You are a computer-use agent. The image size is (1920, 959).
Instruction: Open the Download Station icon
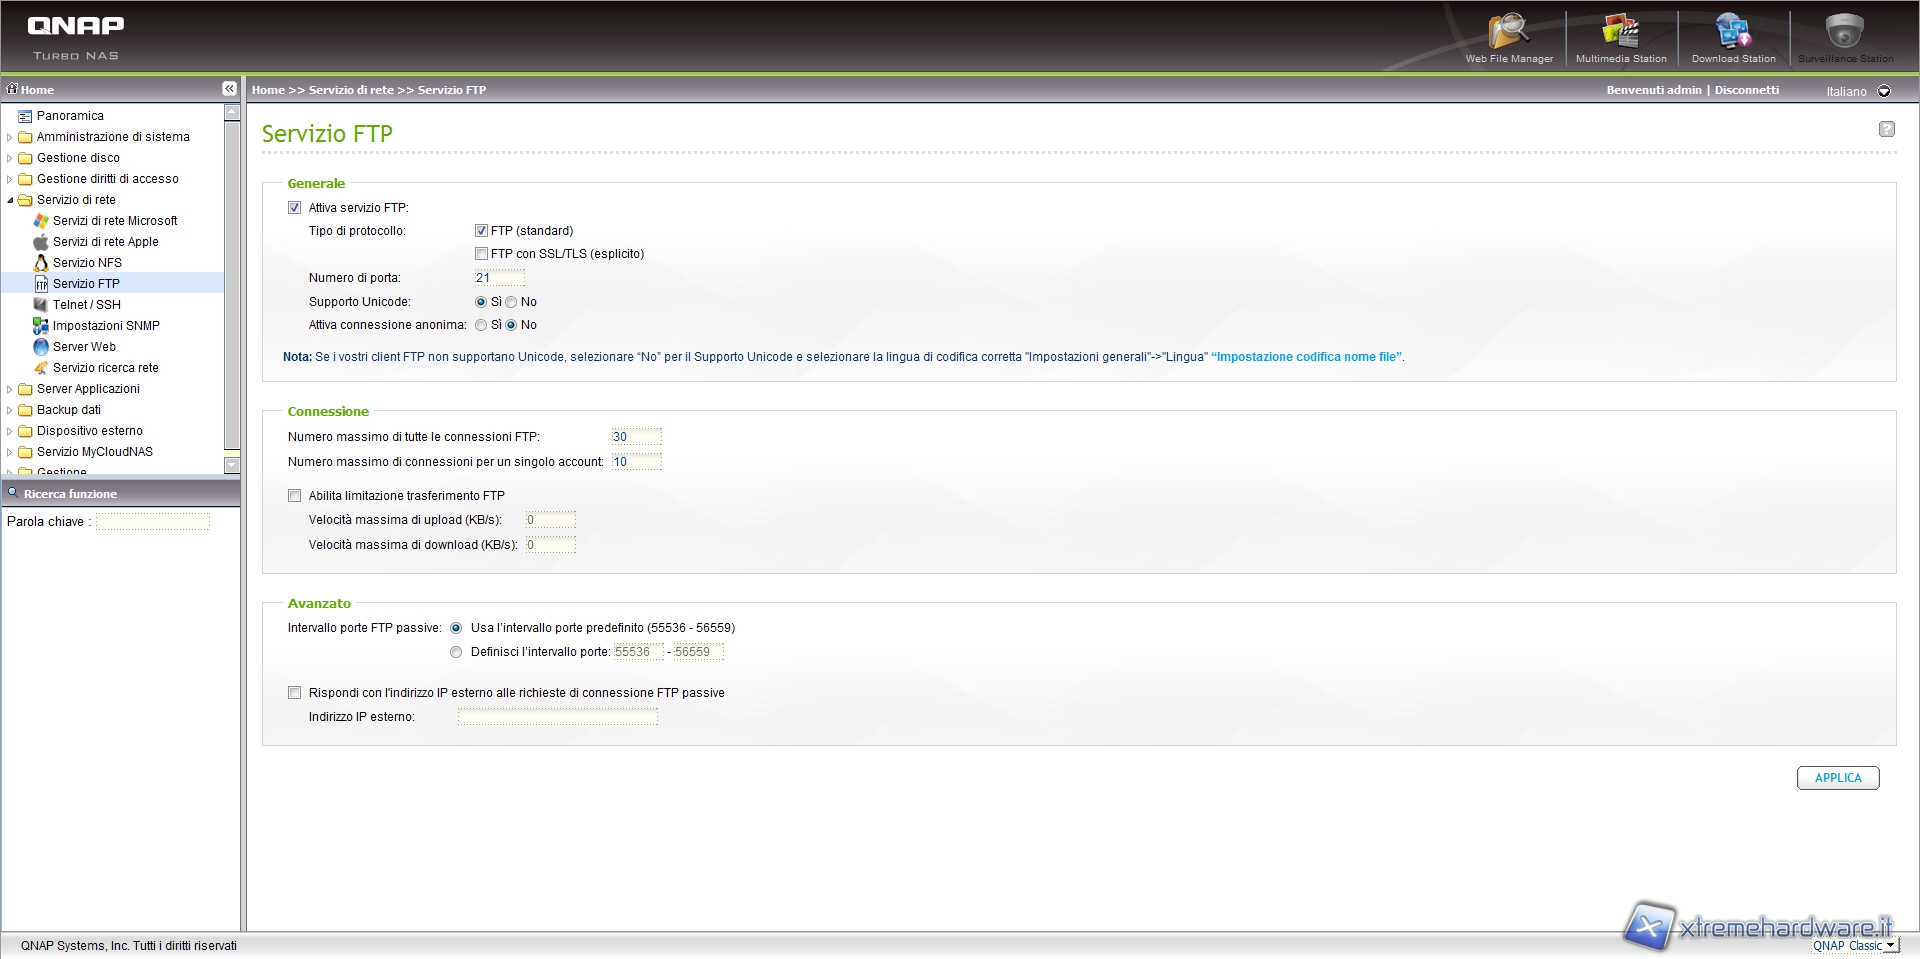(x=1733, y=37)
